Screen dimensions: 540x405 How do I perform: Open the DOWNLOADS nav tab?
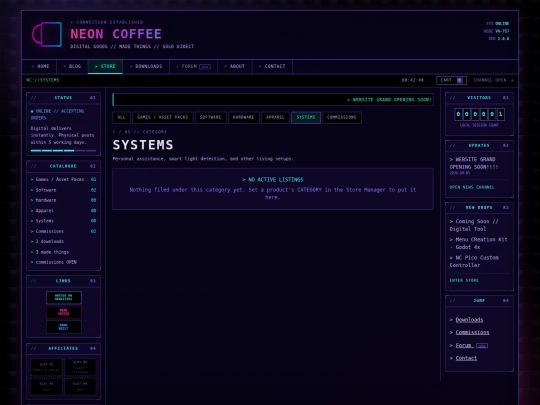point(146,66)
